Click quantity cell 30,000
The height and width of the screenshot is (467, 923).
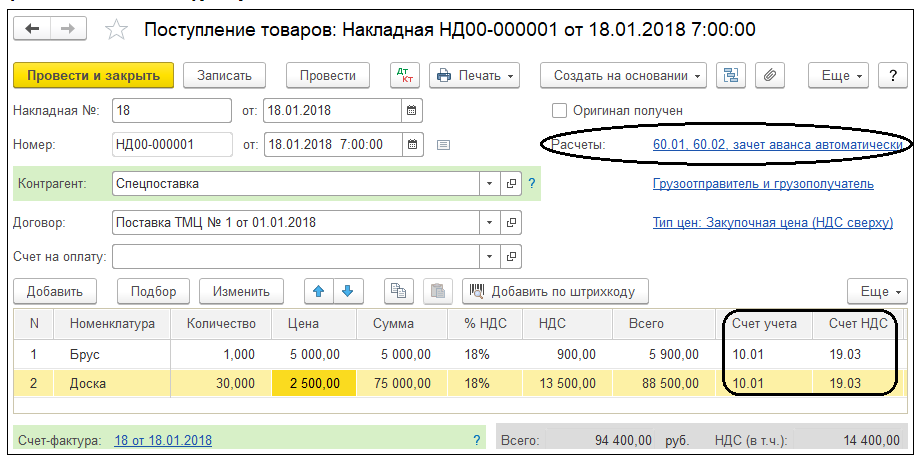[x=221, y=383]
